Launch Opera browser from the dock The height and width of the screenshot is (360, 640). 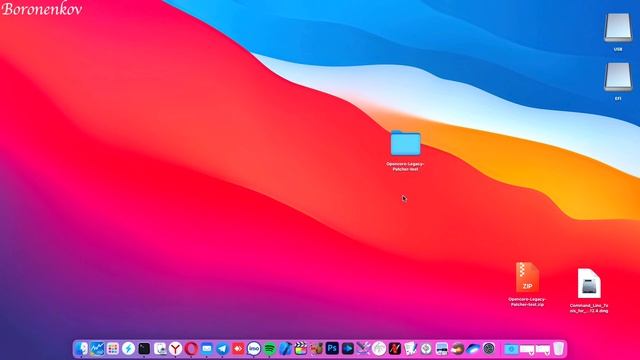point(191,349)
